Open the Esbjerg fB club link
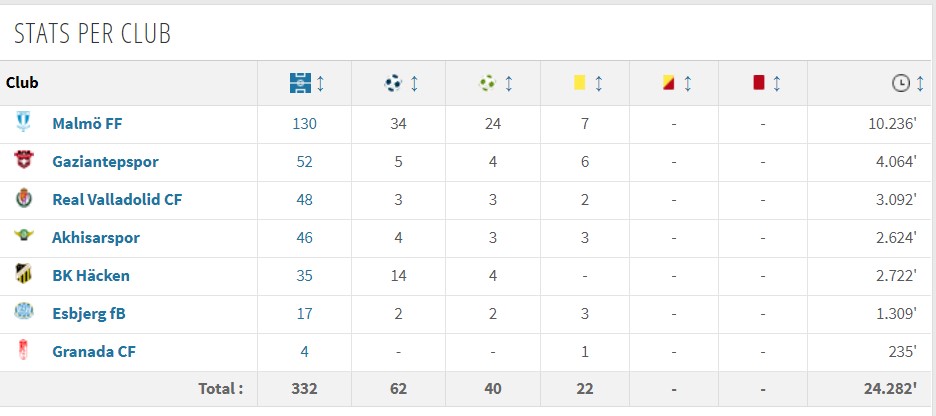Viewport: 936px width, 416px height. click(x=89, y=313)
